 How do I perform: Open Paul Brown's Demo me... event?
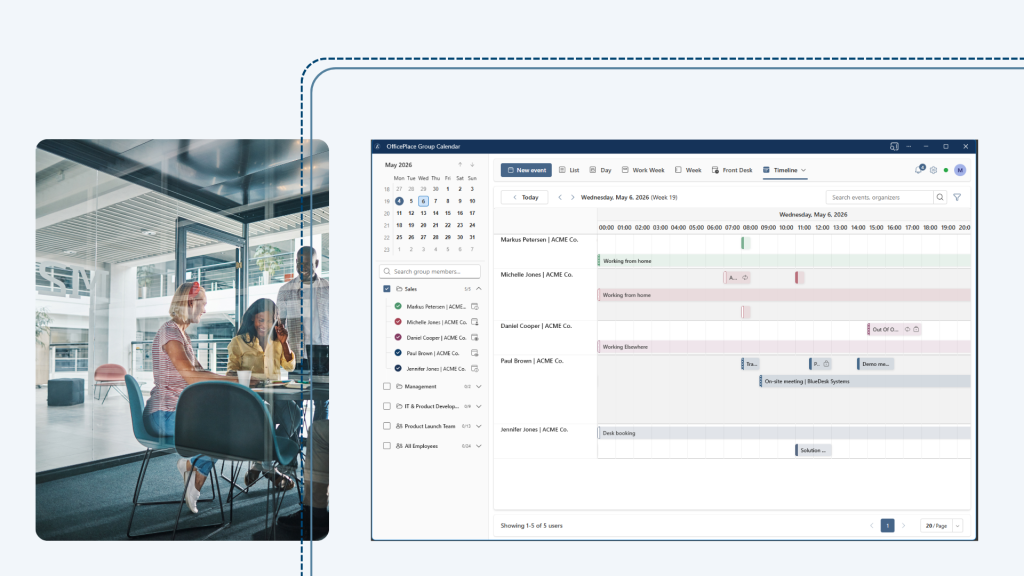[875, 364]
